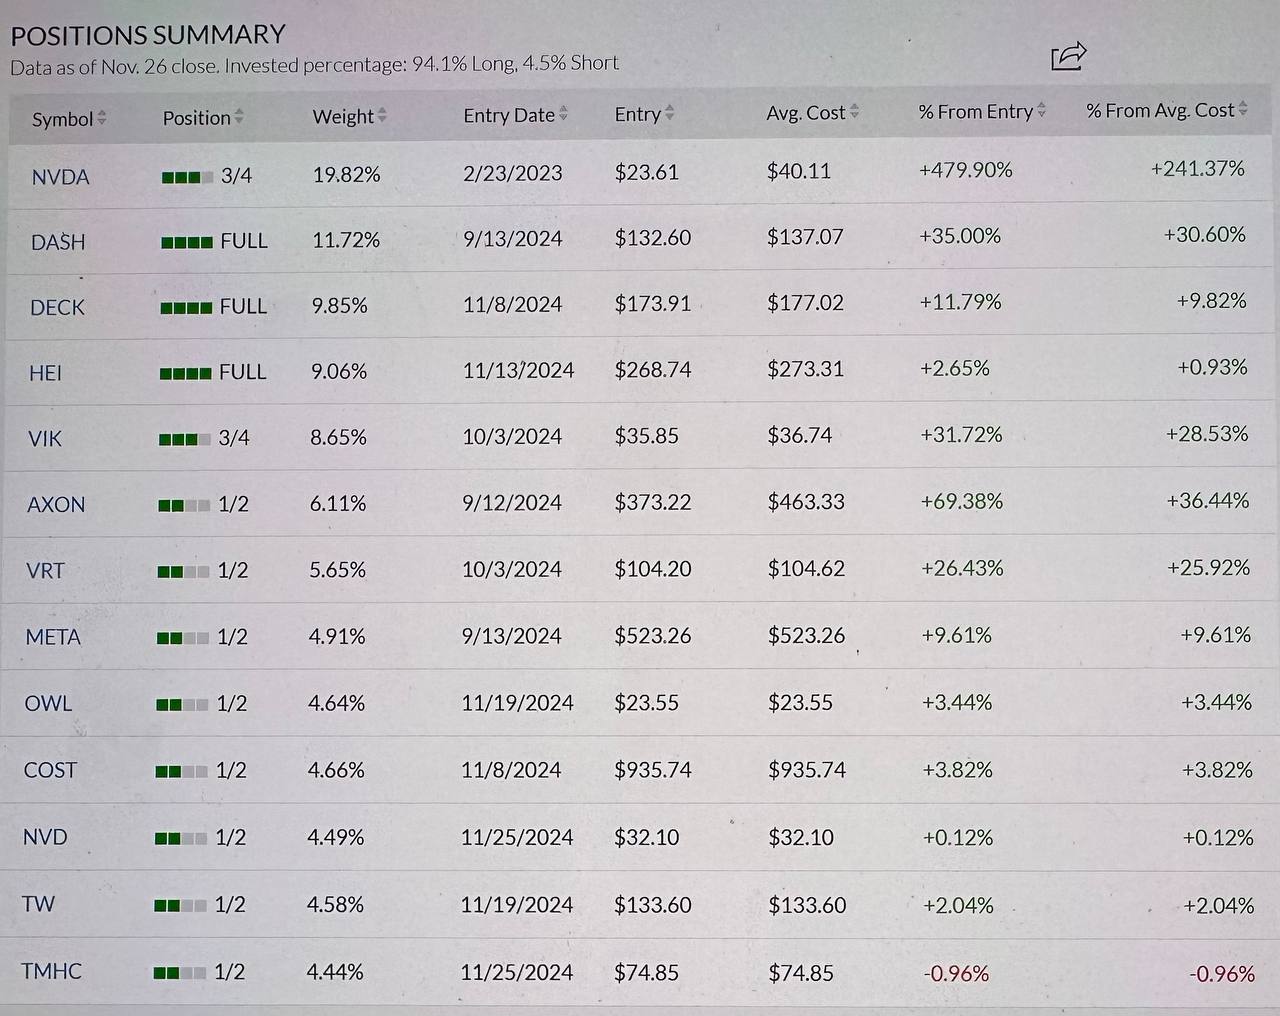Click the COST ticker symbol
The image size is (1280, 1016).
coord(50,770)
